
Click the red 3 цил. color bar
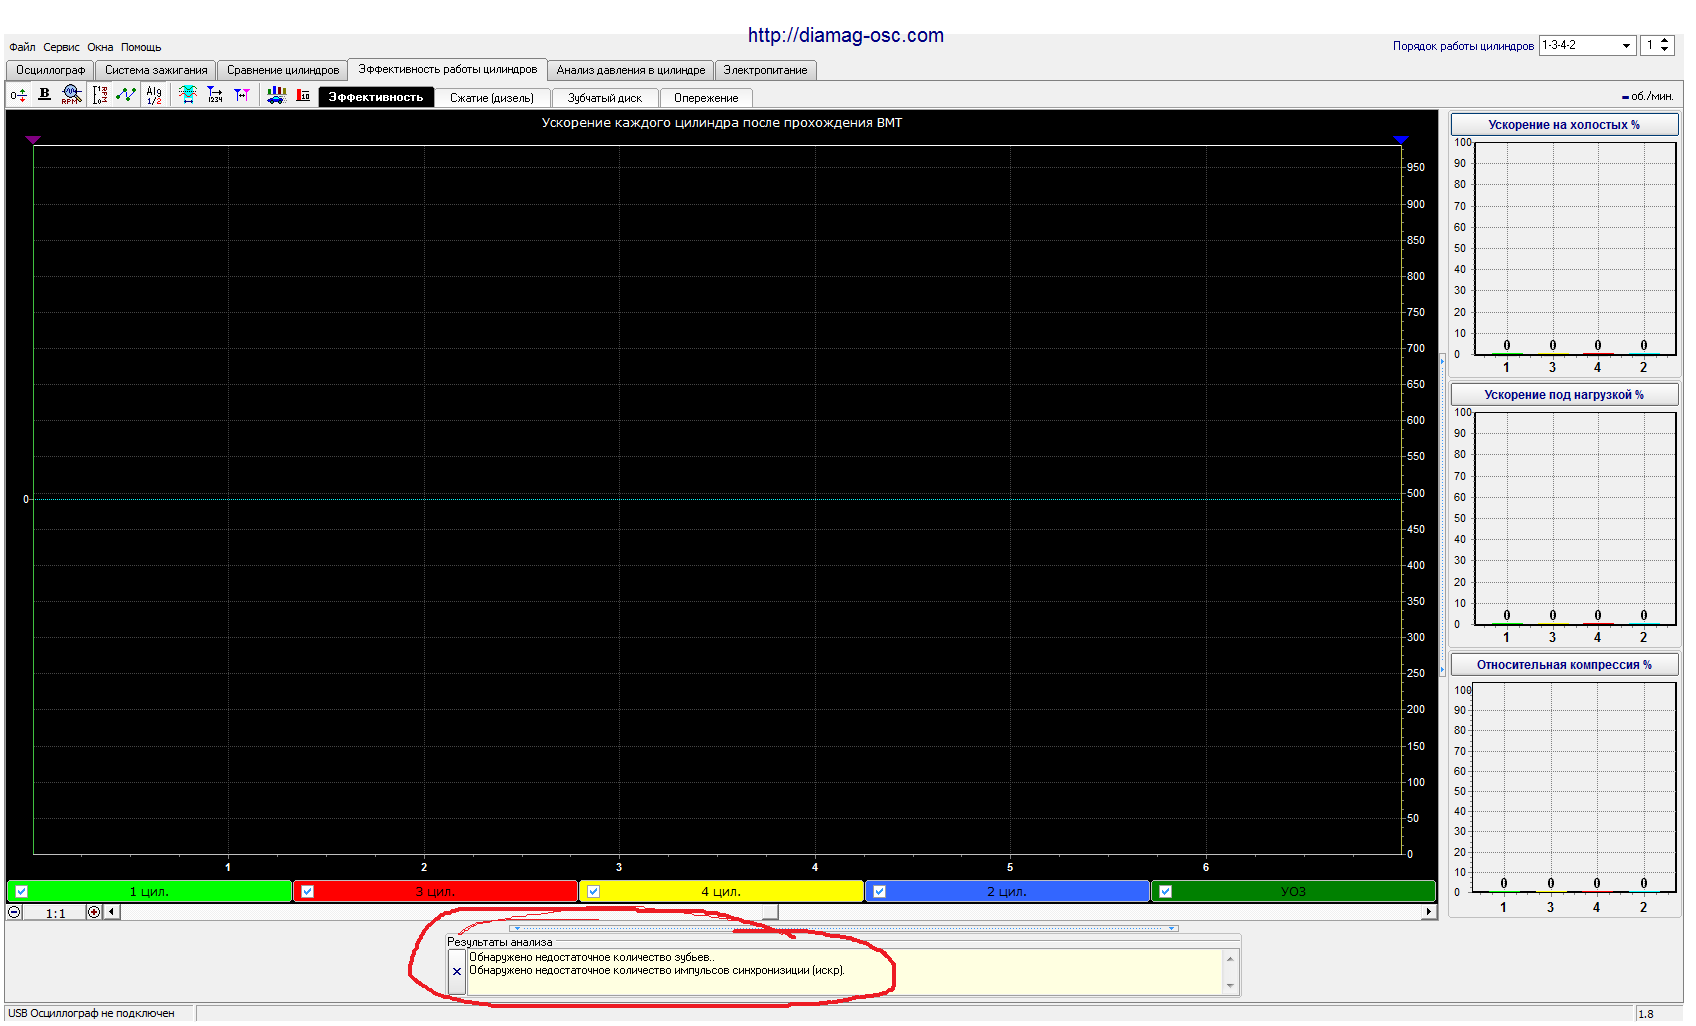[x=435, y=891]
